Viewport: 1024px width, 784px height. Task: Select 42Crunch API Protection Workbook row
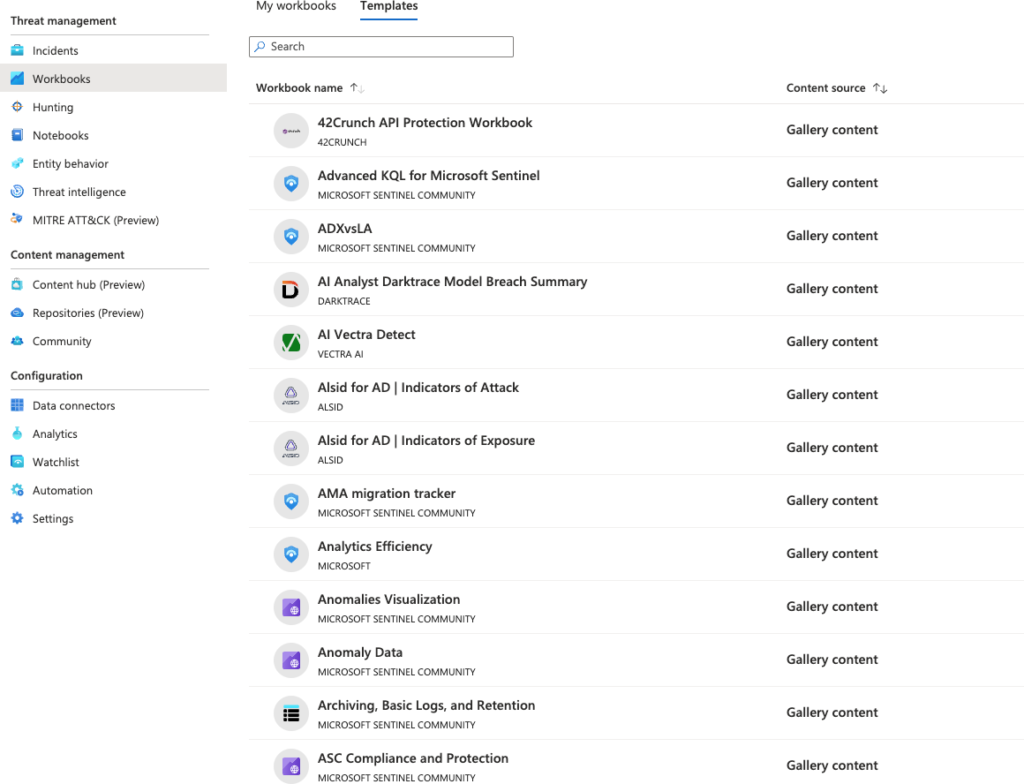pyautogui.click(x=636, y=130)
